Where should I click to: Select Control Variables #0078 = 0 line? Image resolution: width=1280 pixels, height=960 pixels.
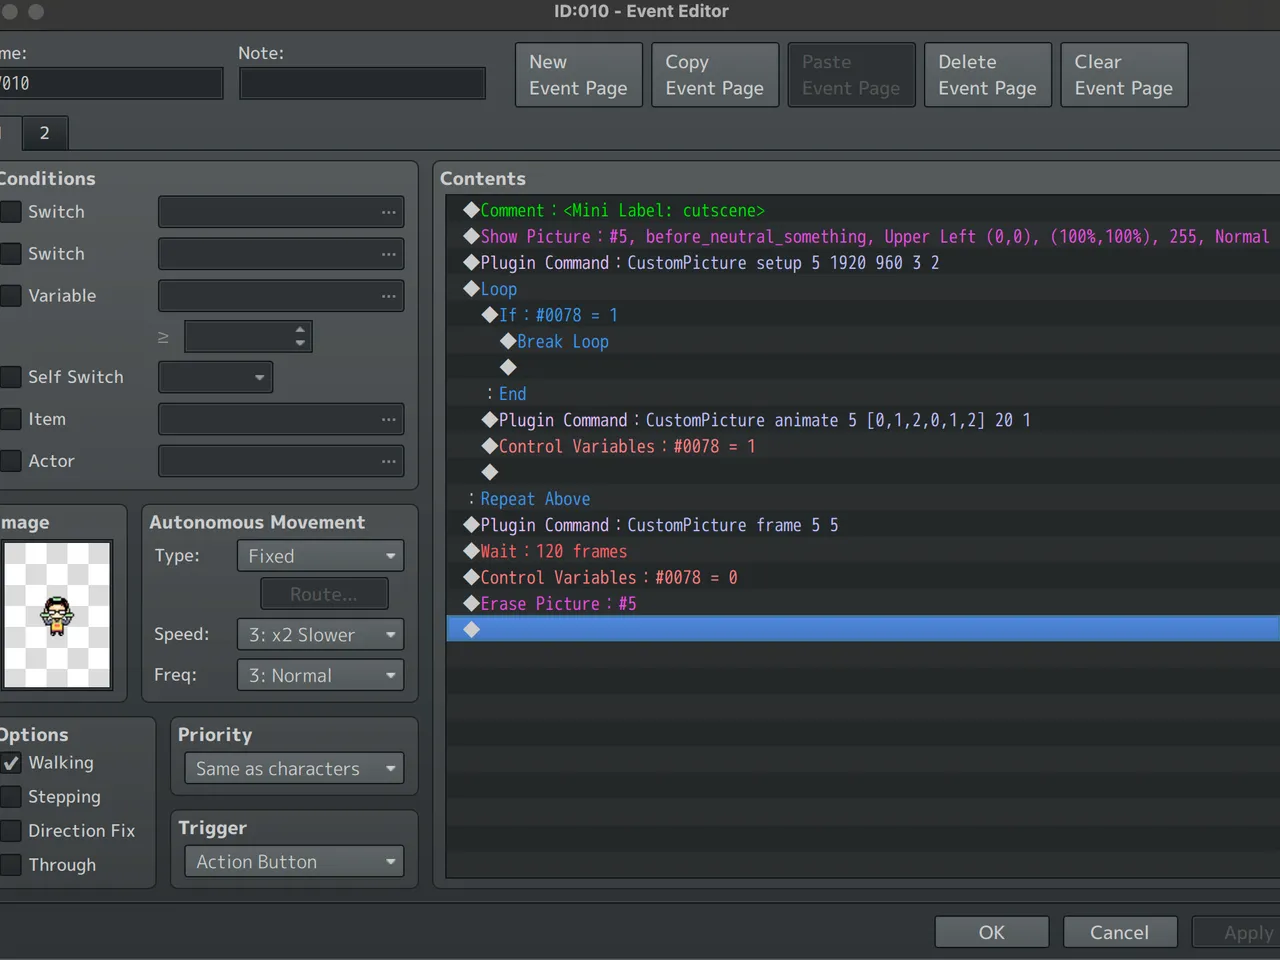(x=863, y=577)
